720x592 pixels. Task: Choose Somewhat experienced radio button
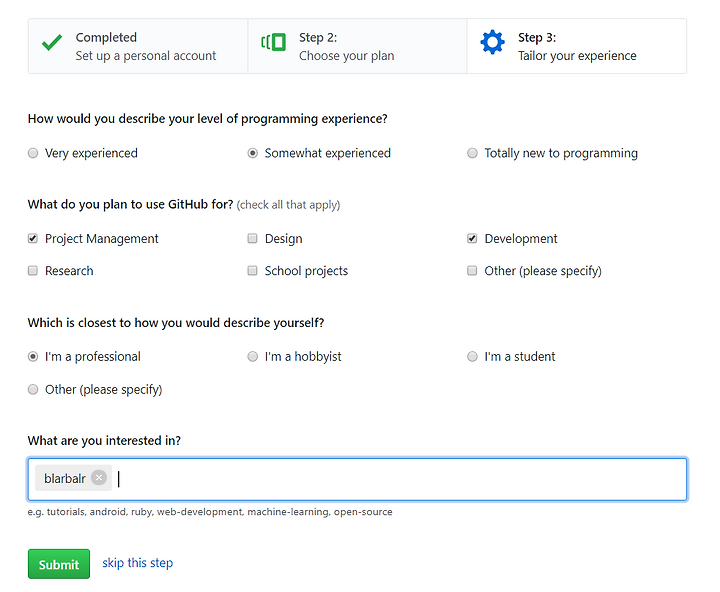pos(253,153)
